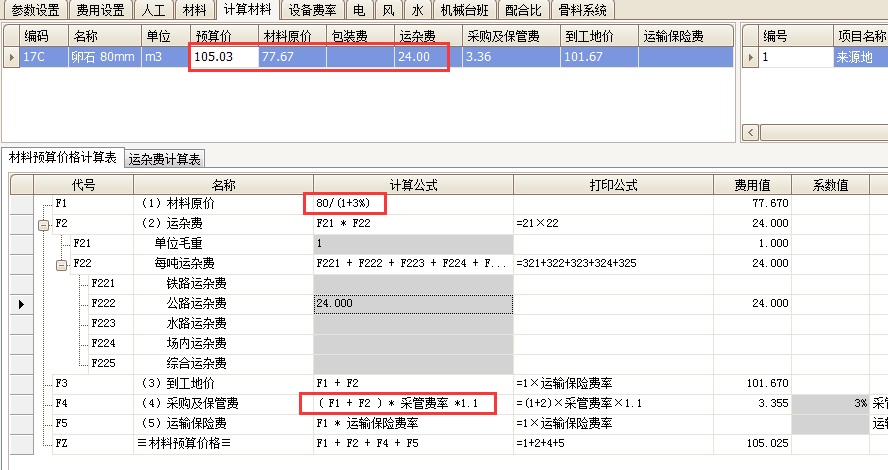Collapse the F22 每吨运杂费 tree node

coord(61,264)
